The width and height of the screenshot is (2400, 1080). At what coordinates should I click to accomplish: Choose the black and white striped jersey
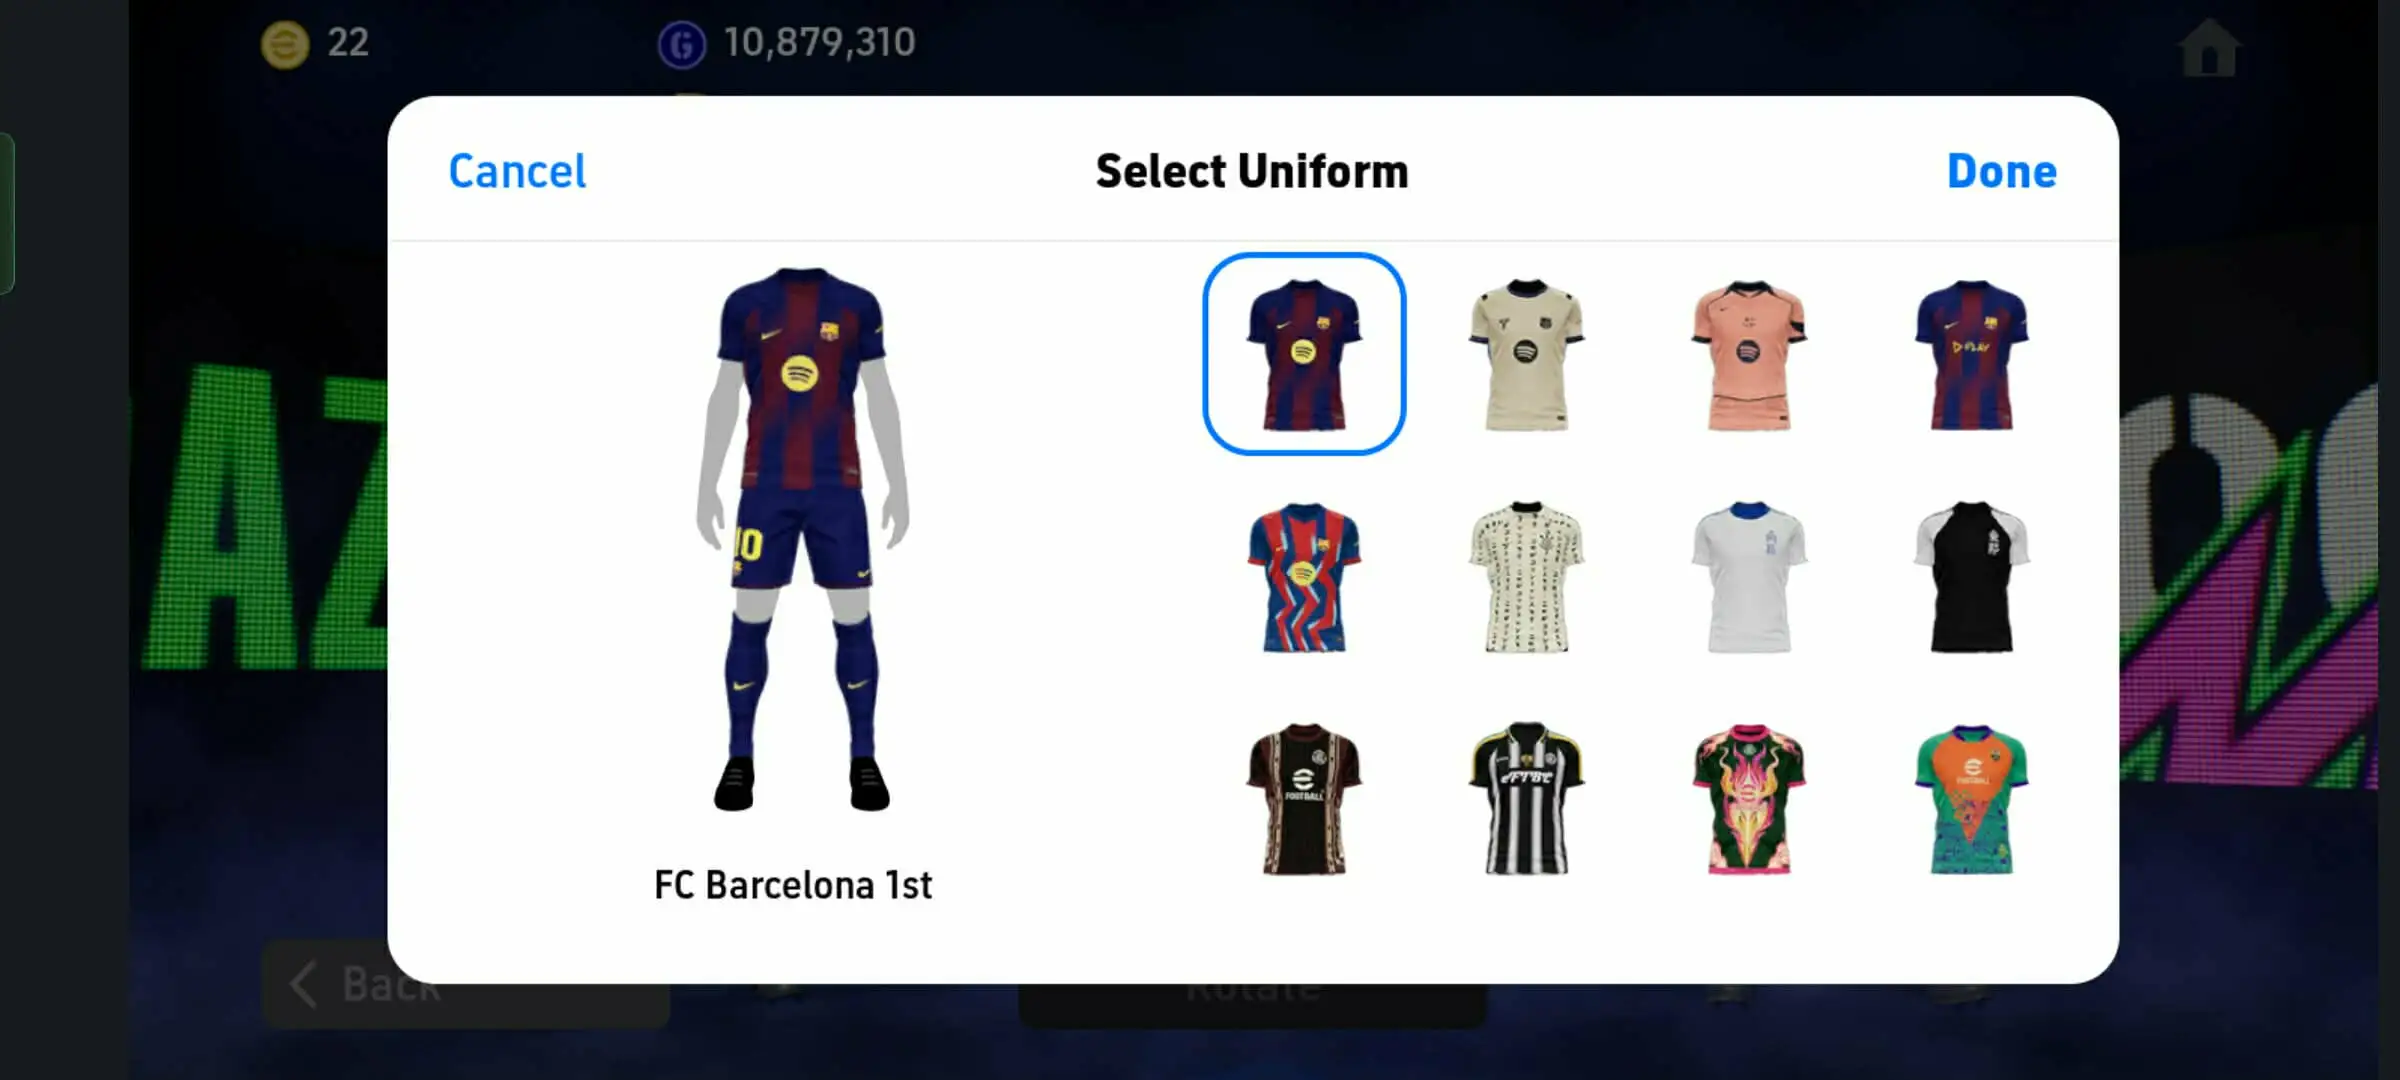[1526, 800]
